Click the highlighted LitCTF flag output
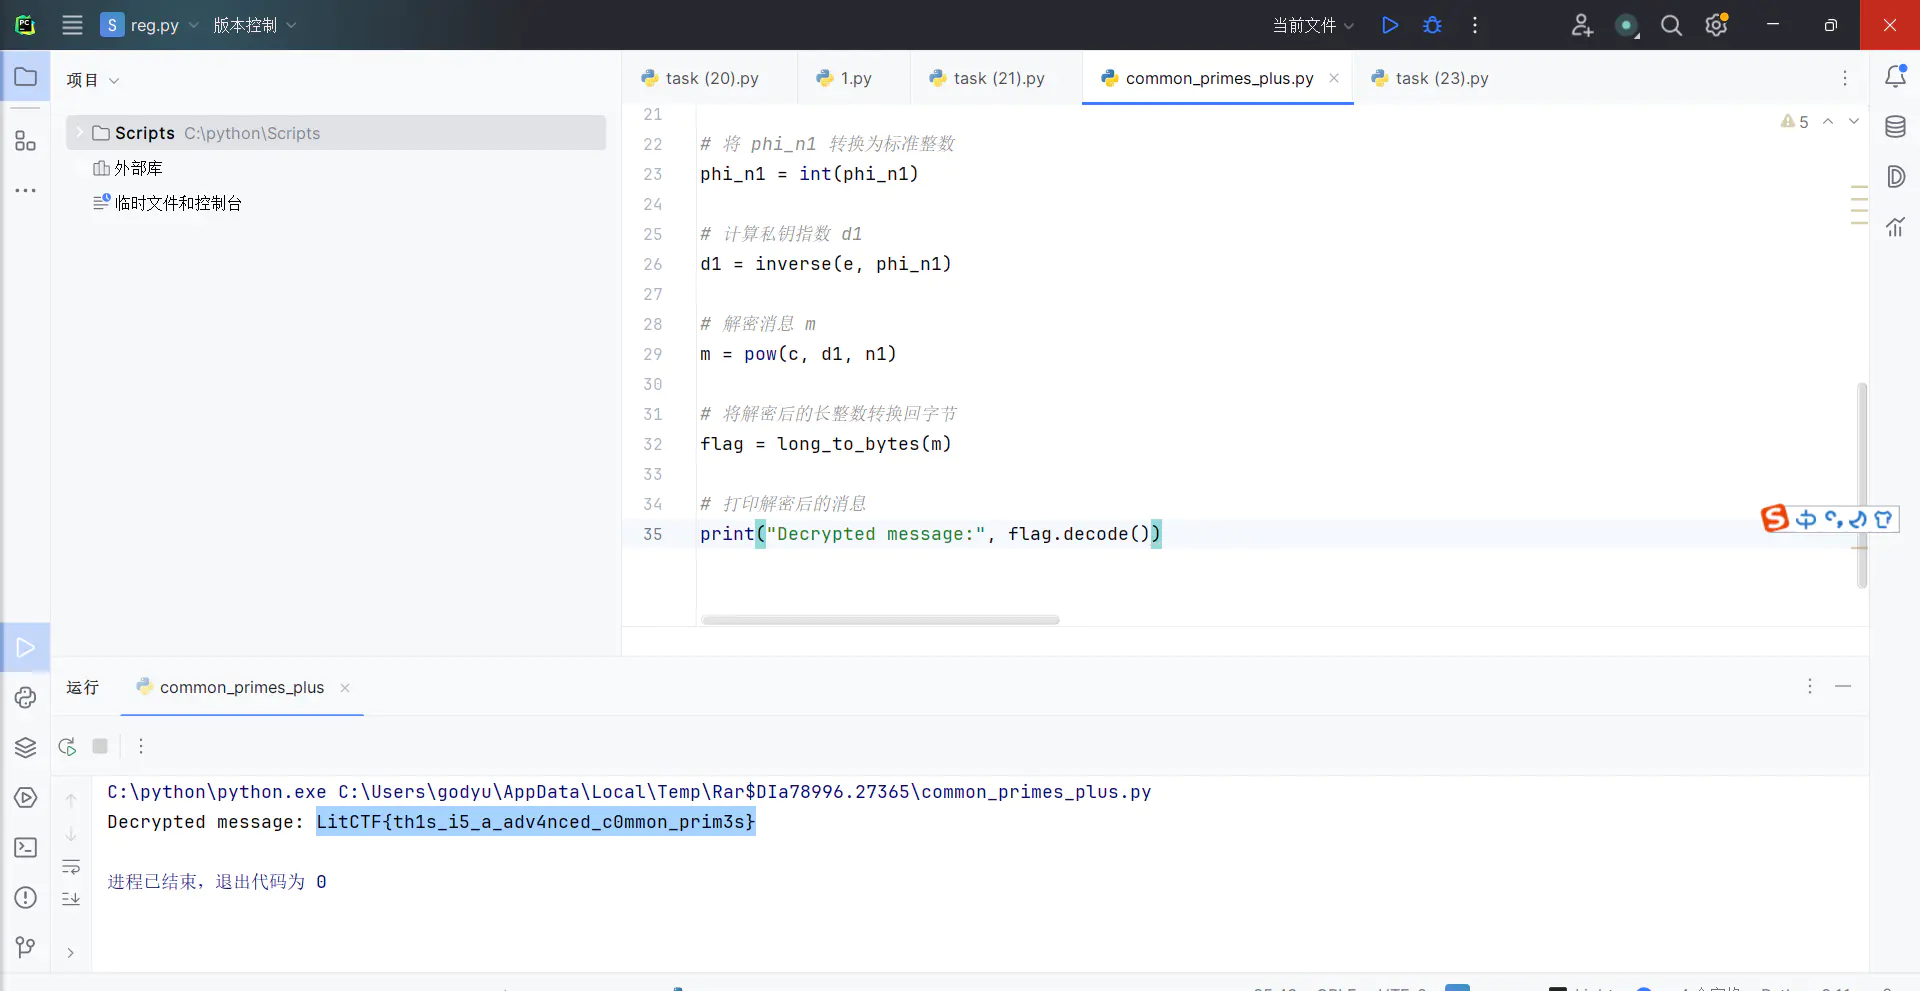The image size is (1920, 991). pyautogui.click(x=536, y=822)
